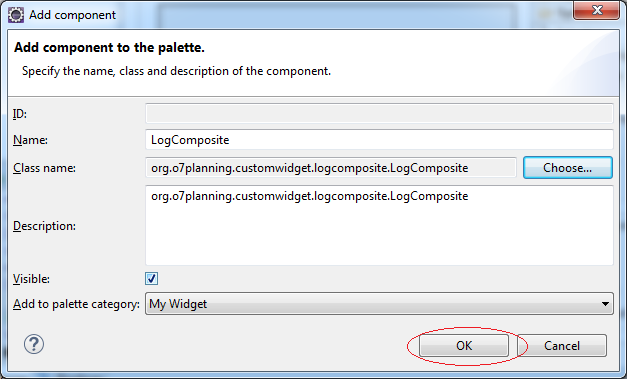Expand the Add to palette category dropdown
The image size is (627, 379).
pos(379,304)
